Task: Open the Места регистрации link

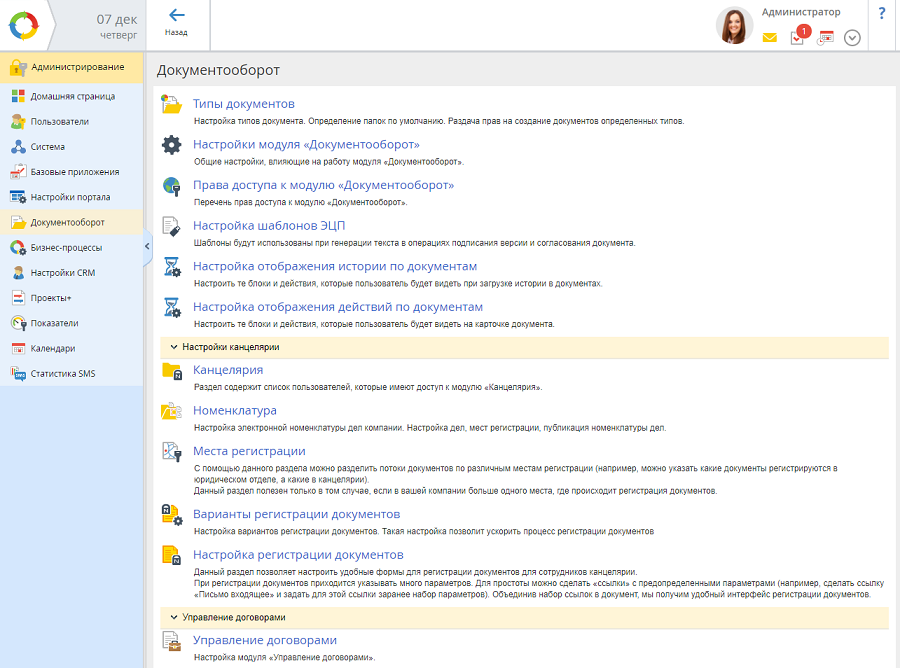Action: [249, 451]
